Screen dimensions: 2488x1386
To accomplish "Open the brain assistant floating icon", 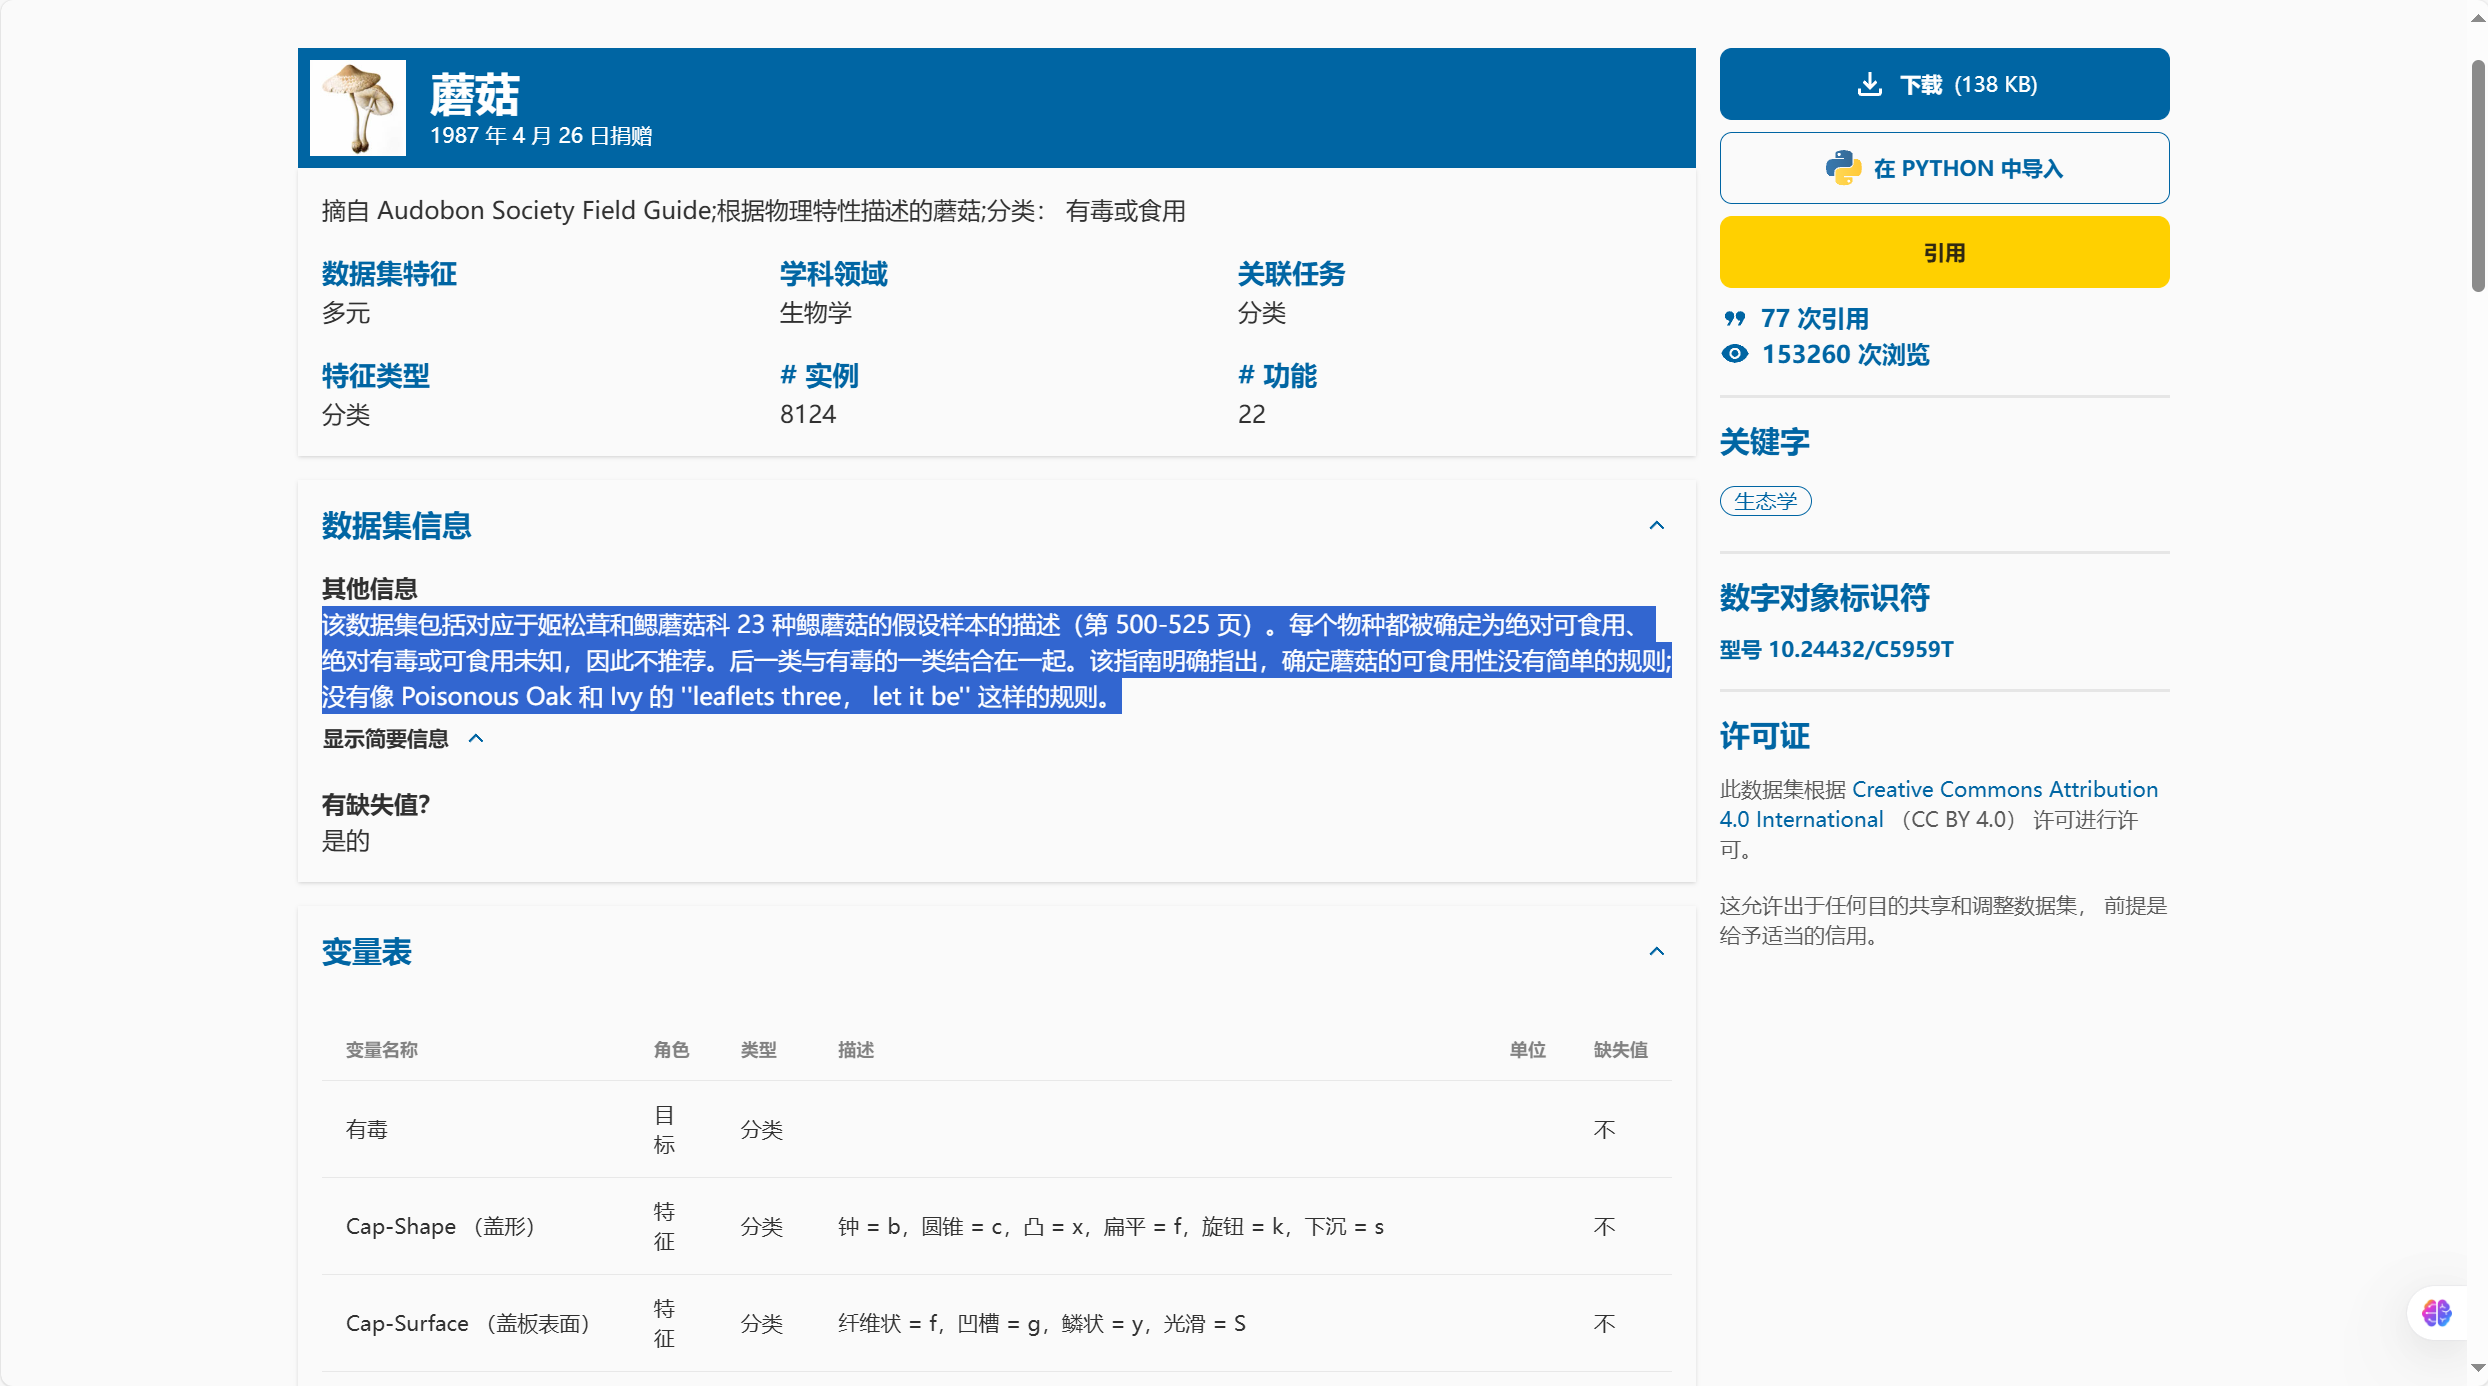I will click(x=2436, y=1313).
